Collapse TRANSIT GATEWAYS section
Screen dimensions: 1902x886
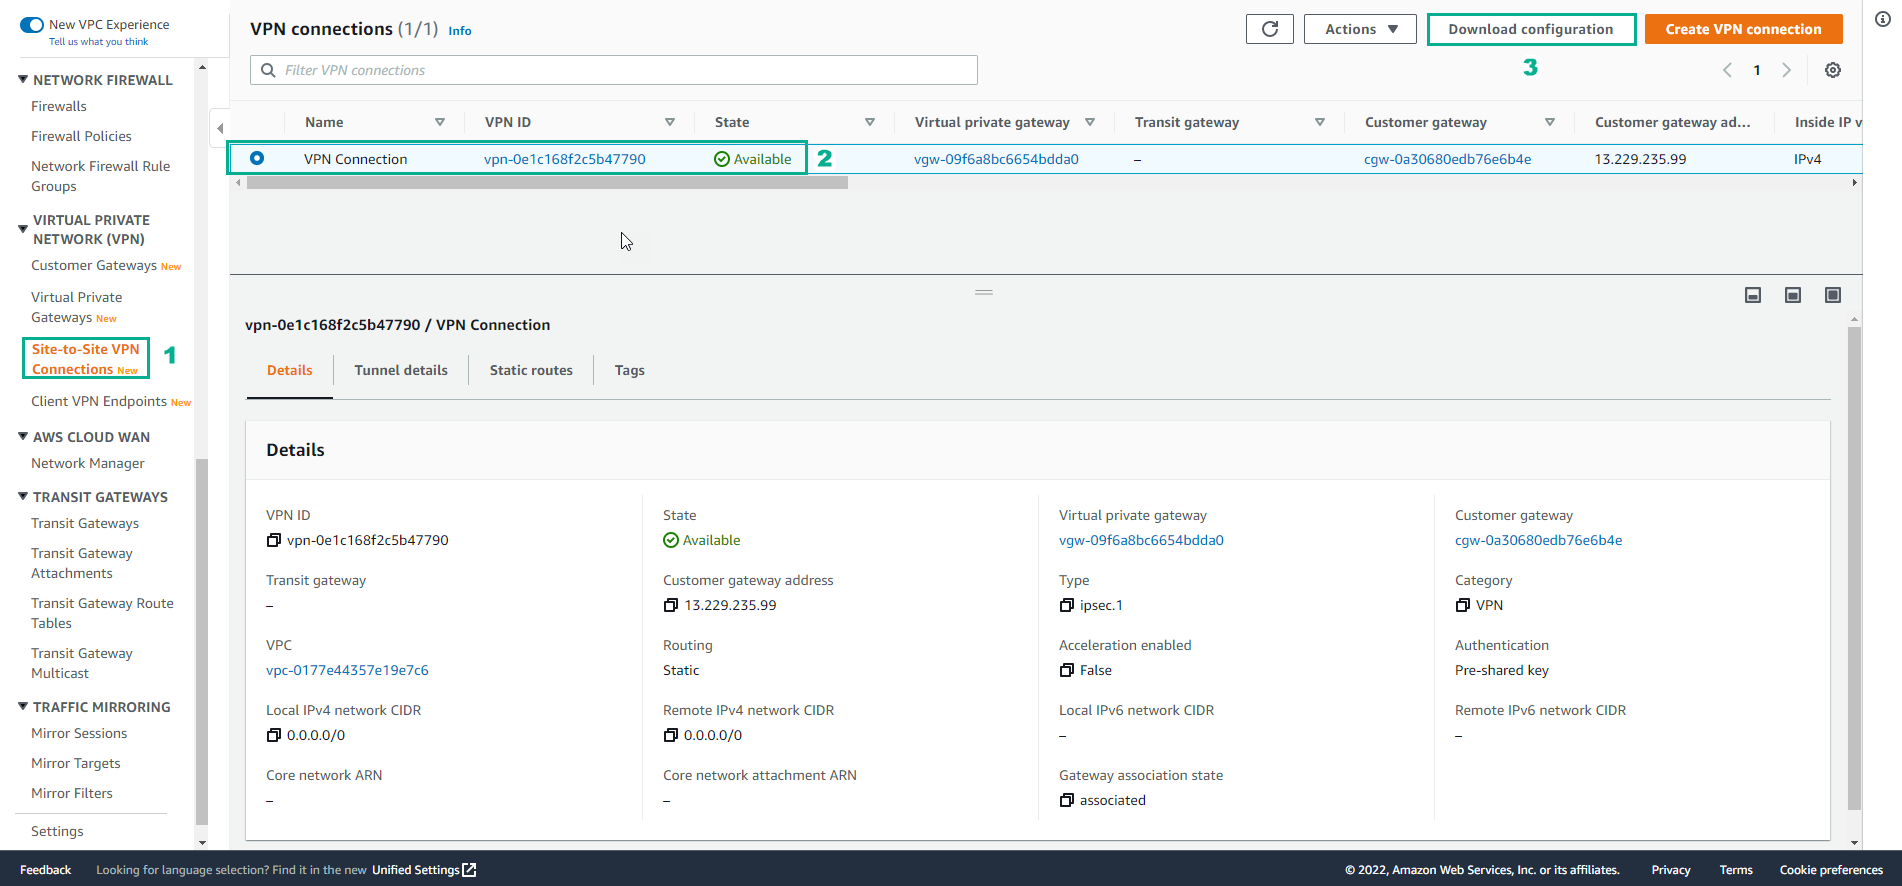click(x=23, y=496)
